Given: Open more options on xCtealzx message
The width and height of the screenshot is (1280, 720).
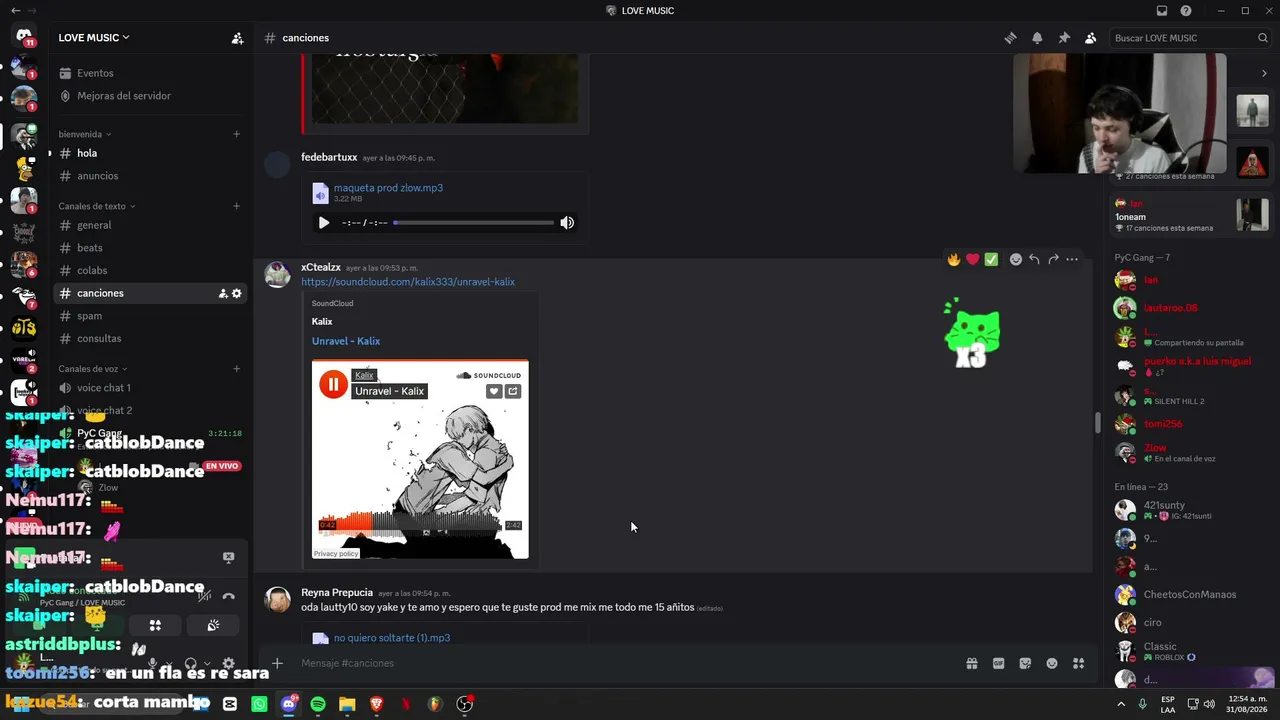Looking at the screenshot, I should [1072, 259].
